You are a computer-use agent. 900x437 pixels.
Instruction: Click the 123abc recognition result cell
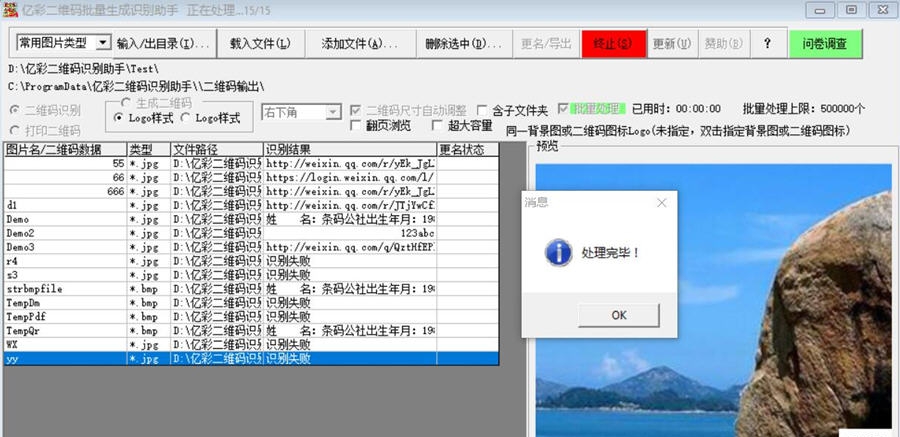click(x=350, y=233)
